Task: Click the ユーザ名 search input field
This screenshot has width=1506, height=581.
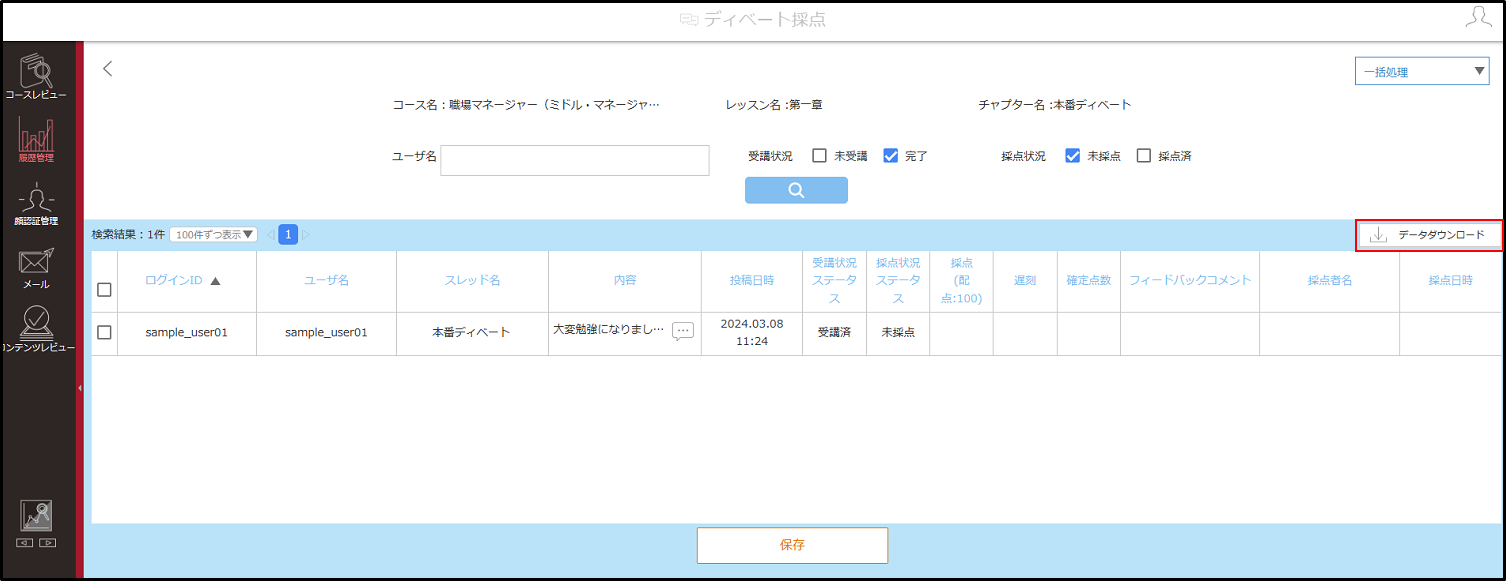Action: point(575,160)
